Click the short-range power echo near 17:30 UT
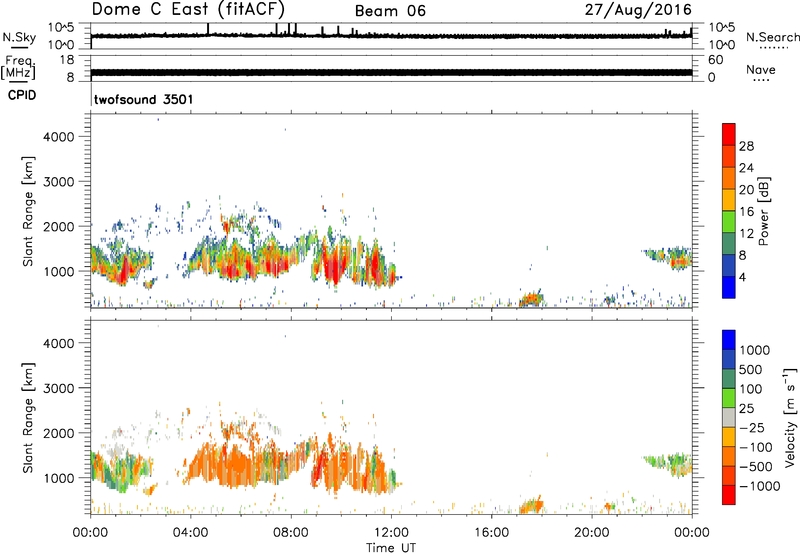The image size is (800, 554). [532, 298]
